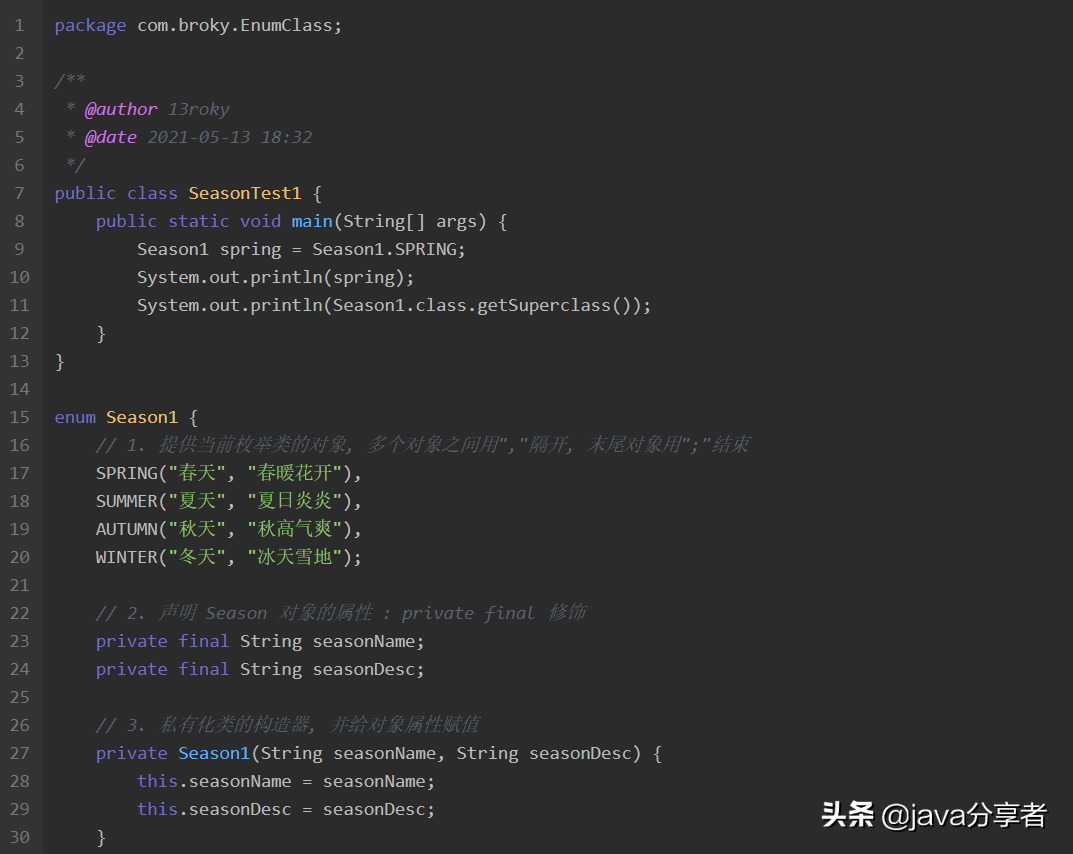Screen dimensions: 1073x854
Task: Click Season1.SPRING on line 9
Action: pos(385,250)
